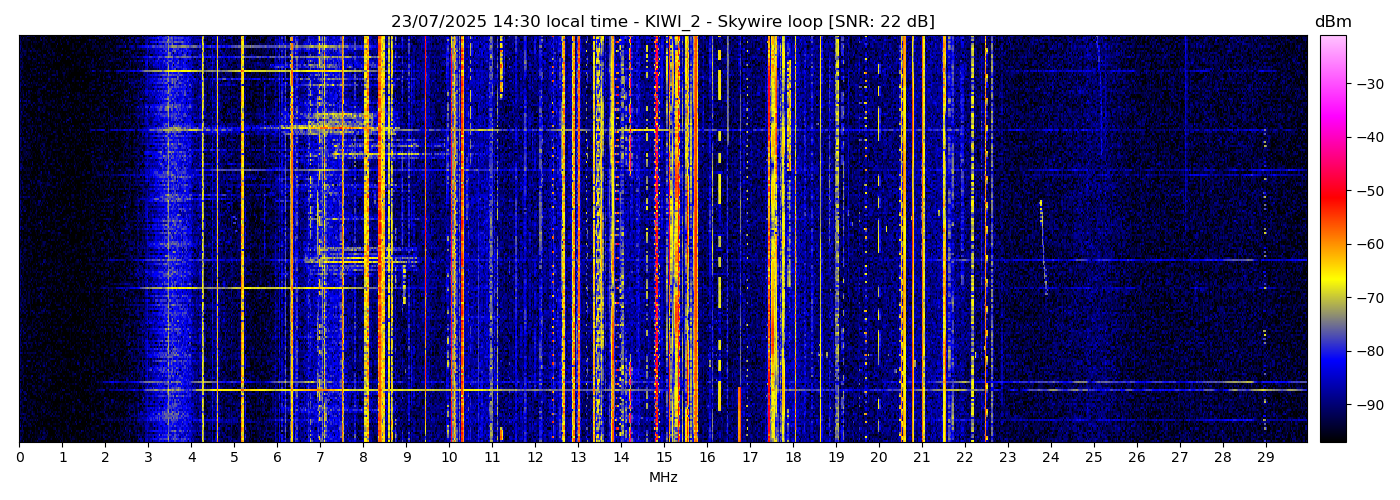
Task: Click the −90 tick label on colorbar
Action: coord(1369,405)
